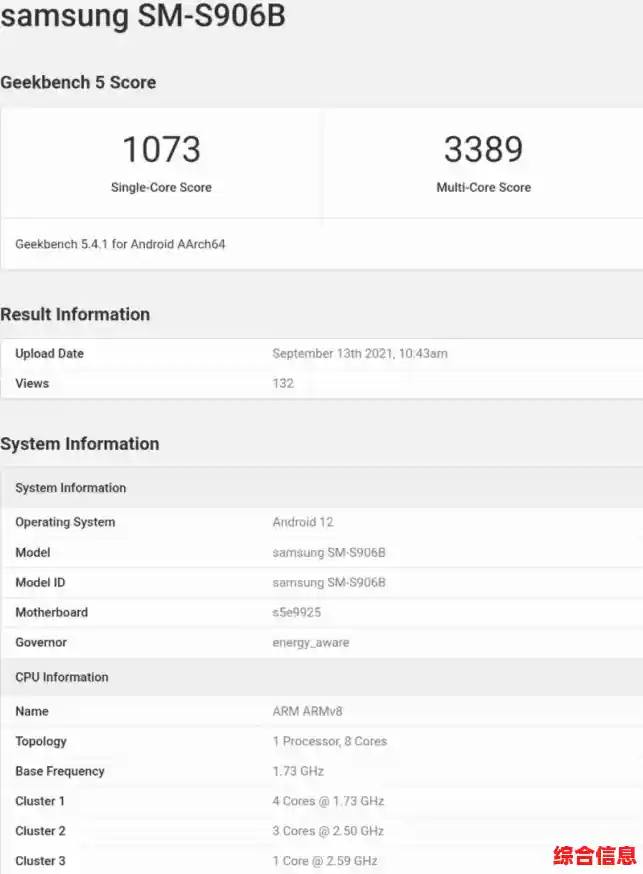Click the Governor value energy_aware
This screenshot has width=643, height=874.
[x=310, y=642]
